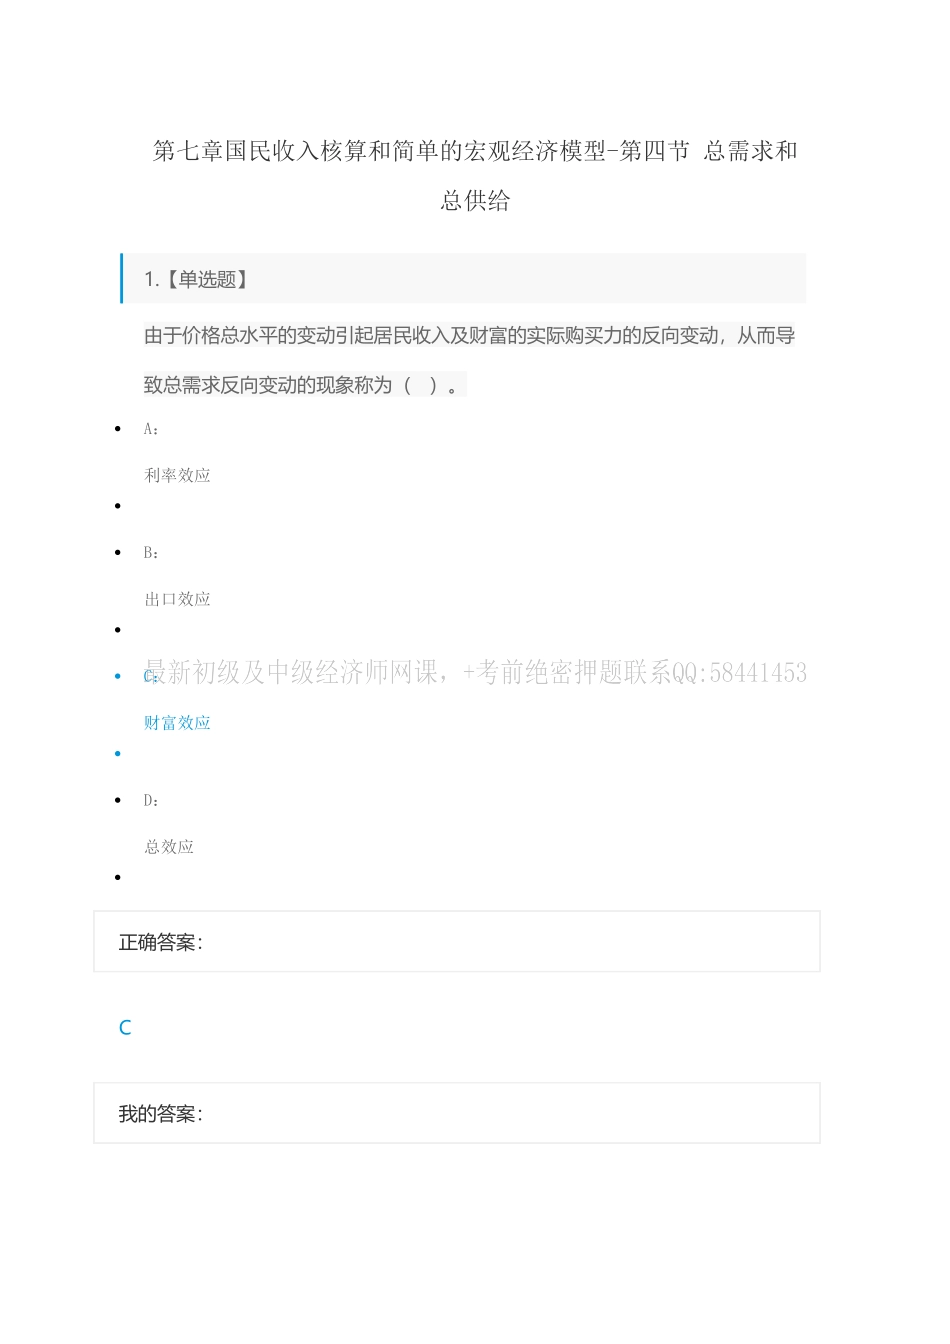Select option C 财富效应

tap(177, 723)
